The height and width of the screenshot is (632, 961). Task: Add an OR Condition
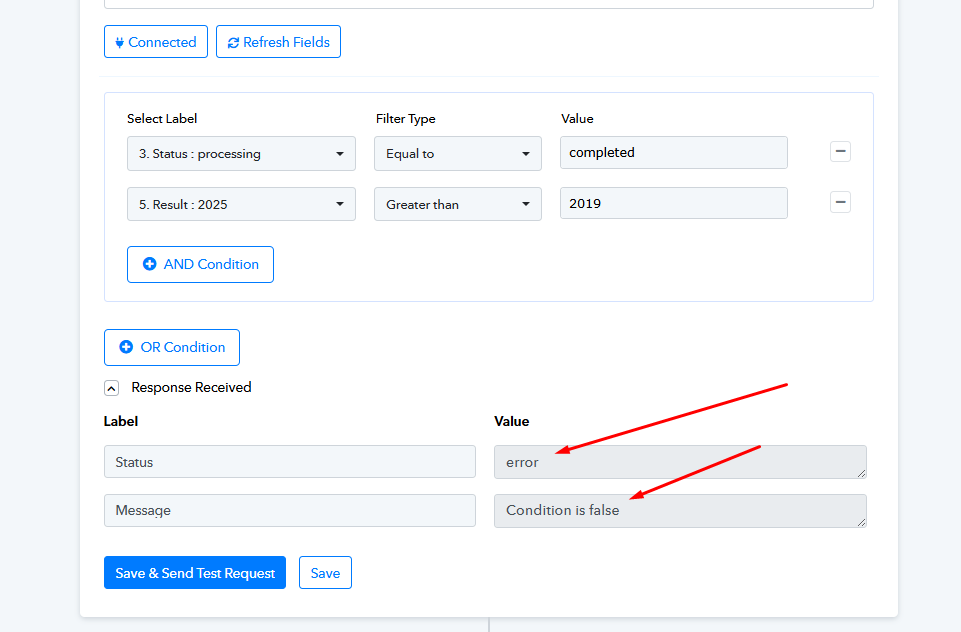(172, 348)
